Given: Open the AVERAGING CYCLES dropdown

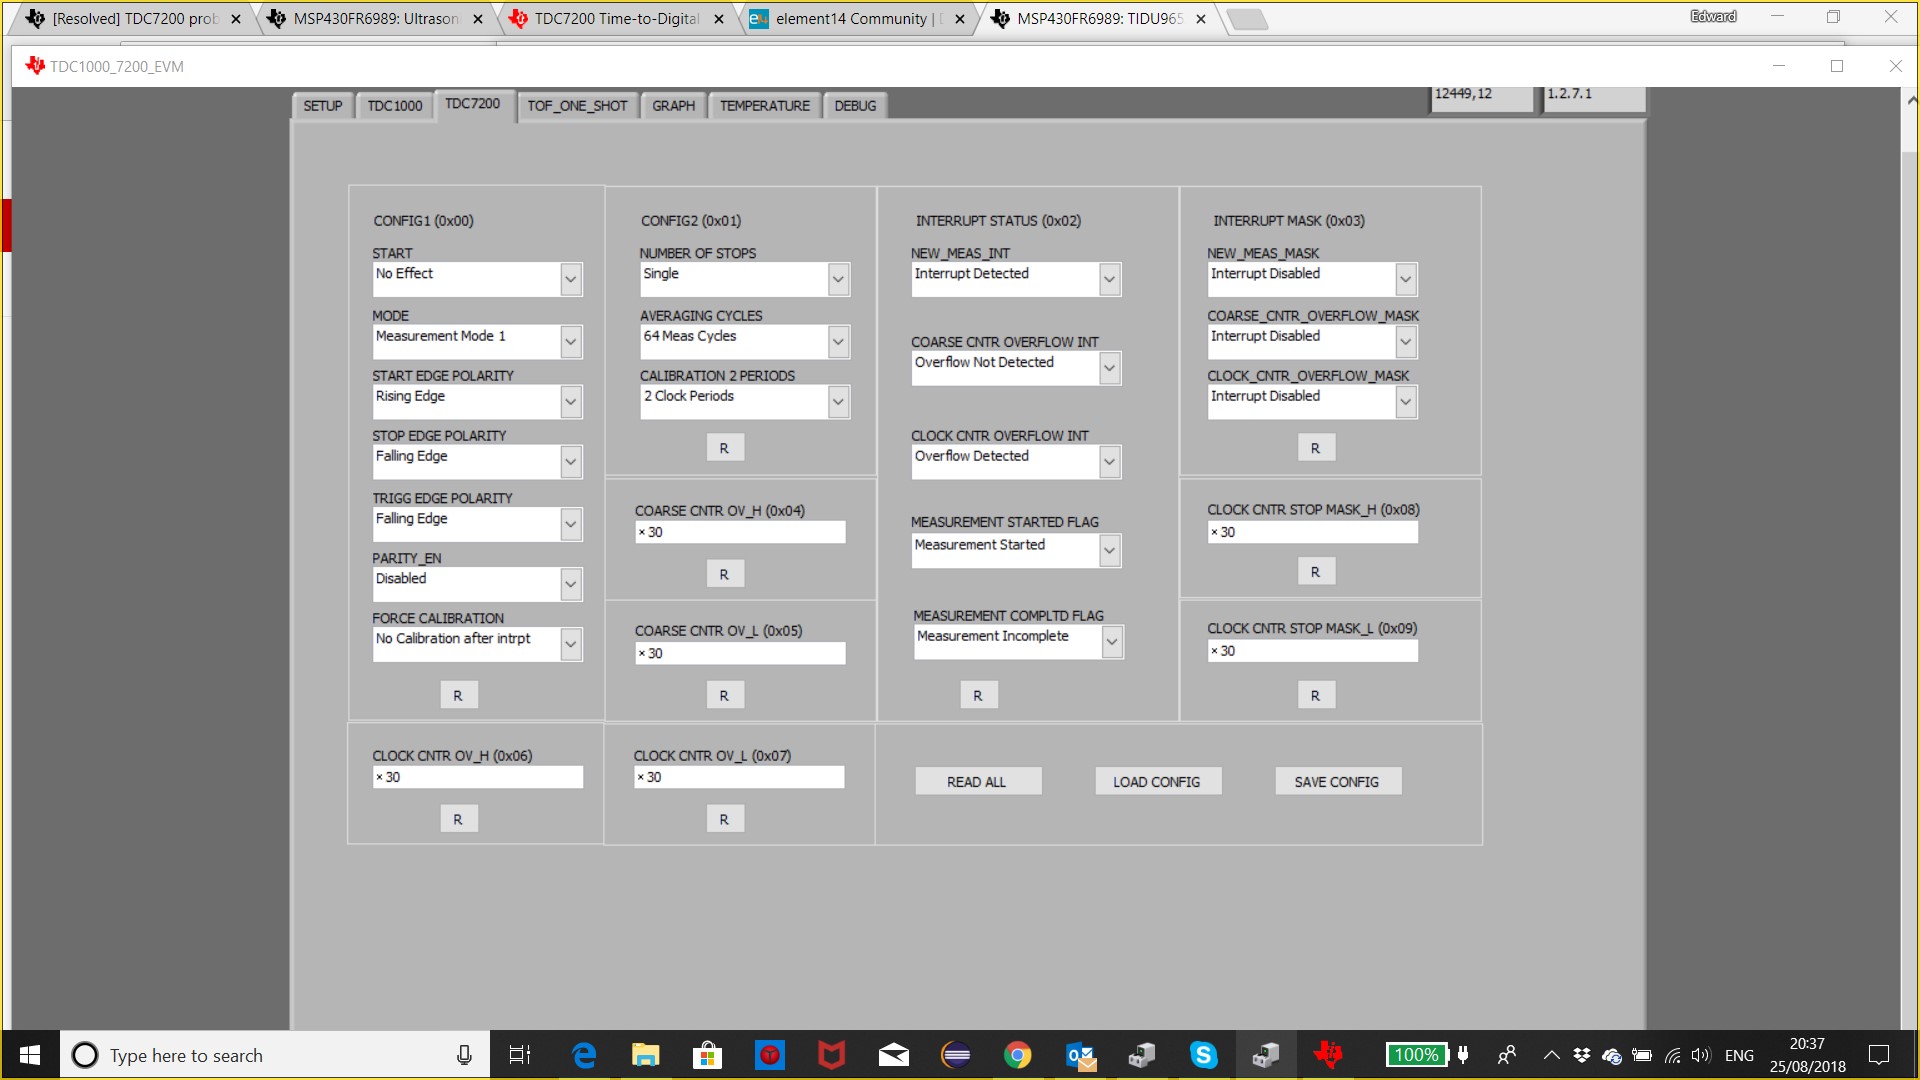Looking at the screenshot, I should coord(838,342).
